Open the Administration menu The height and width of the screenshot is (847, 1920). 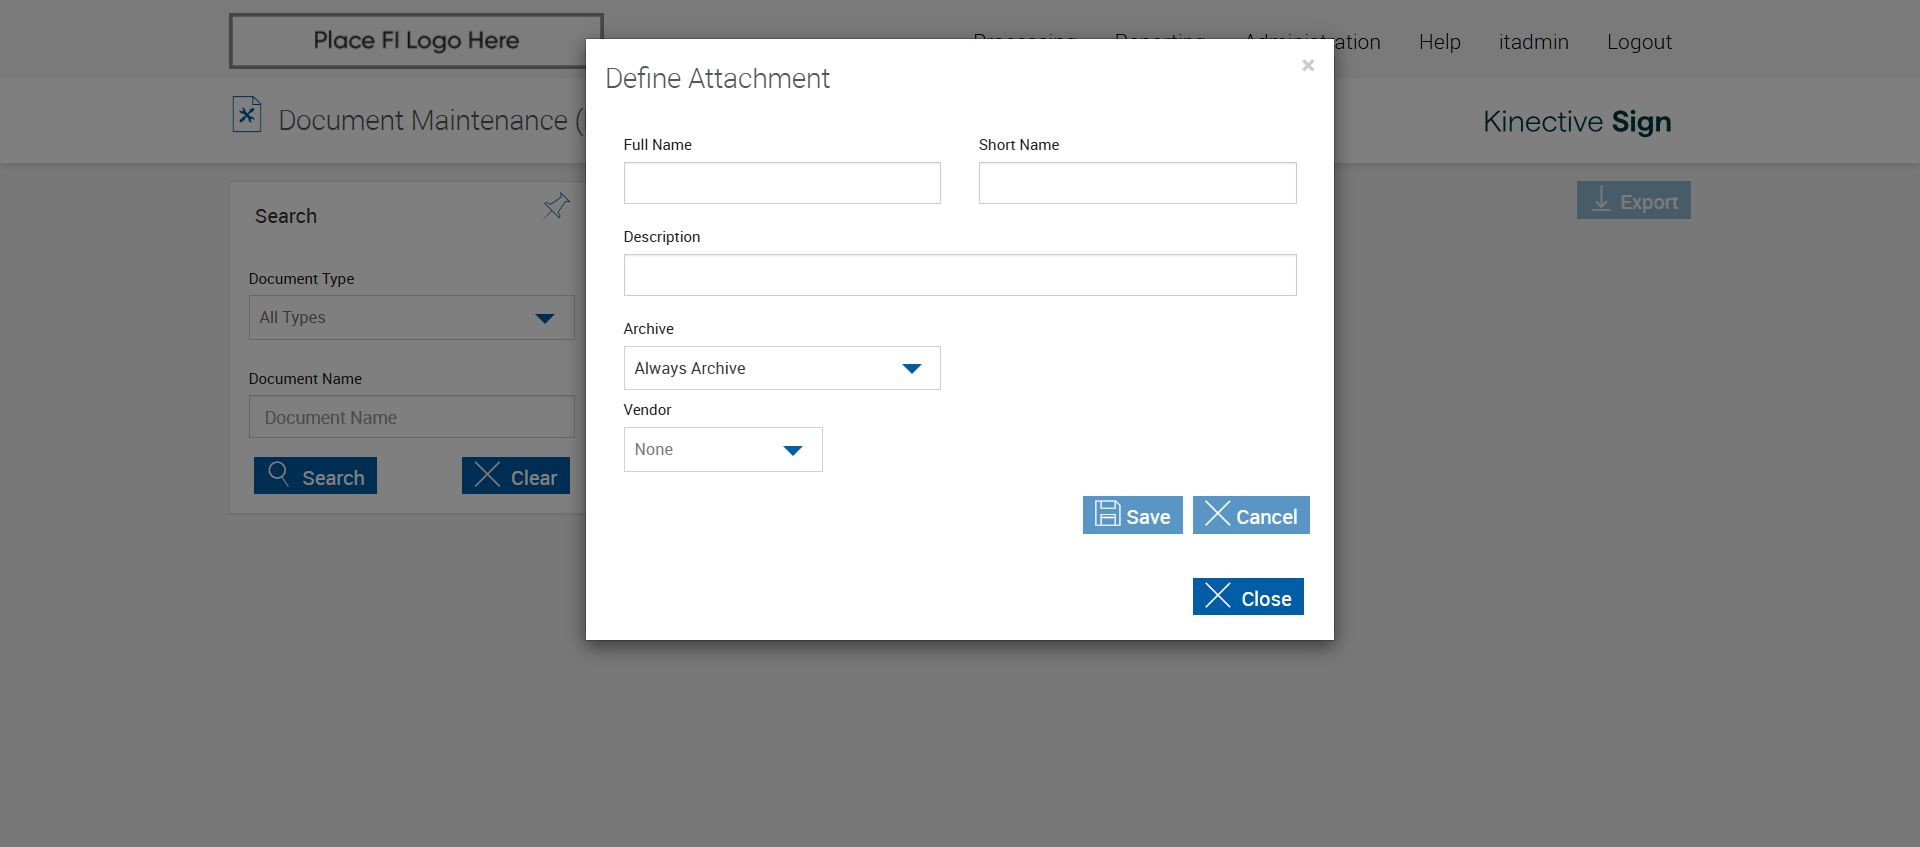click(1357, 42)
